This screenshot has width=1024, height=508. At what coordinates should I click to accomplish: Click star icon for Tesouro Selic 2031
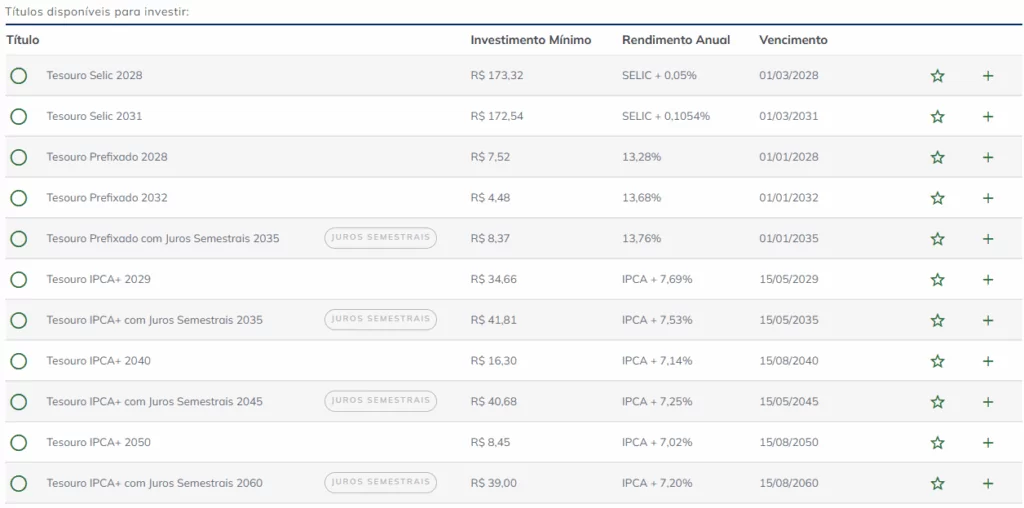(937, 116)
